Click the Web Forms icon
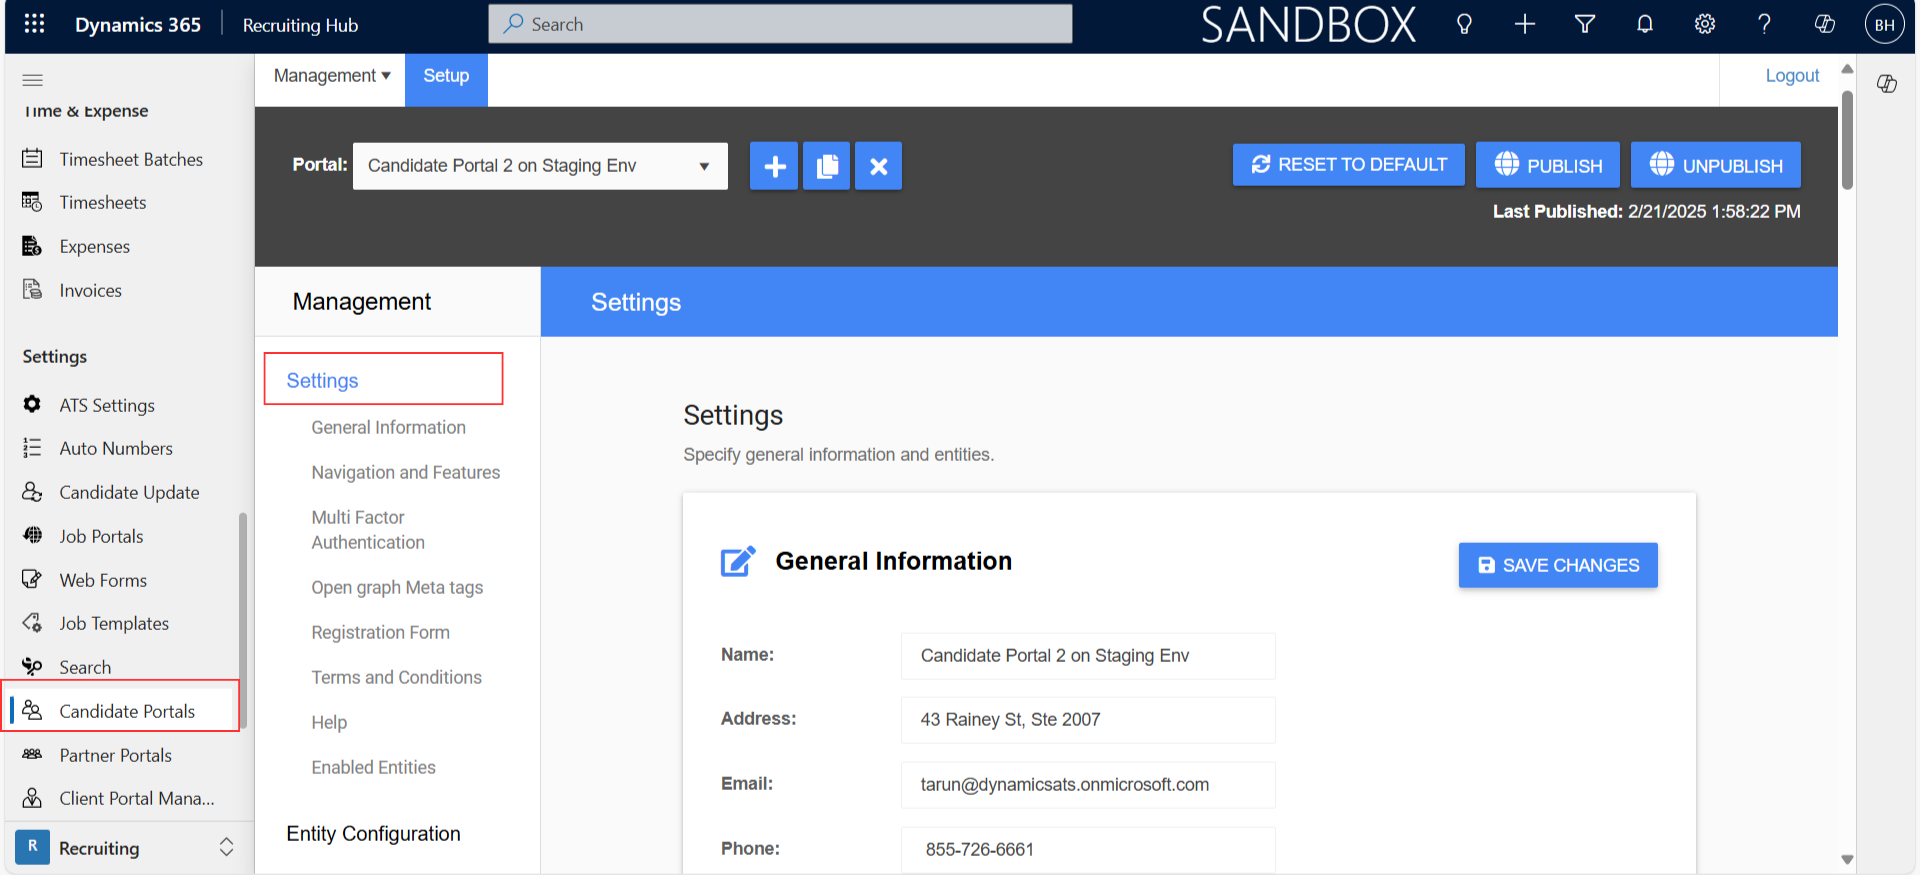The image size is (1920, 875). (x=33, y=579)
